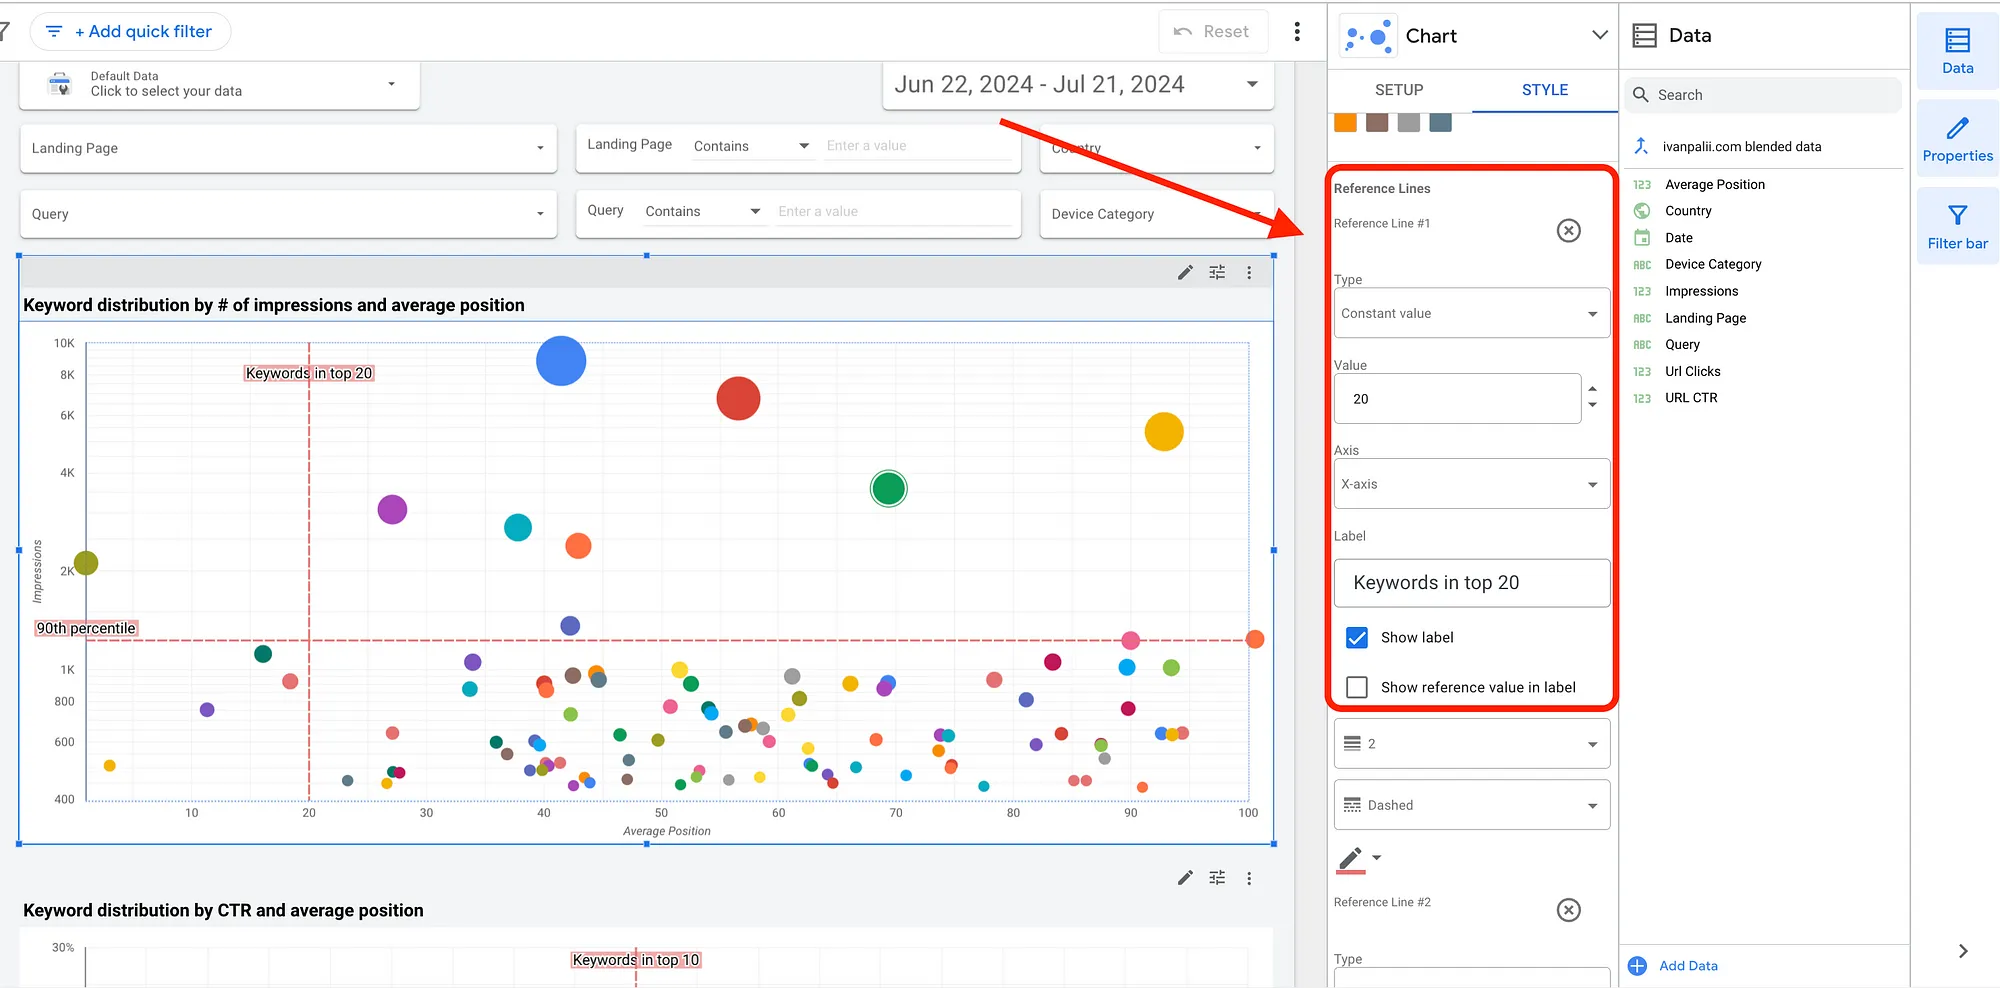Viewport: 2000px width, 988px height.
Task: Open the date range picker dropdown
Action: pos(1252,84)
